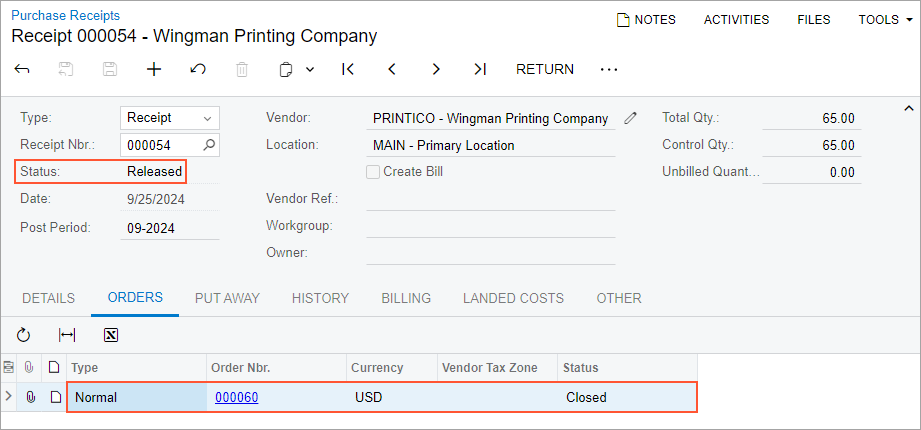Click the back arrow toolbar icon

point(22,69)
